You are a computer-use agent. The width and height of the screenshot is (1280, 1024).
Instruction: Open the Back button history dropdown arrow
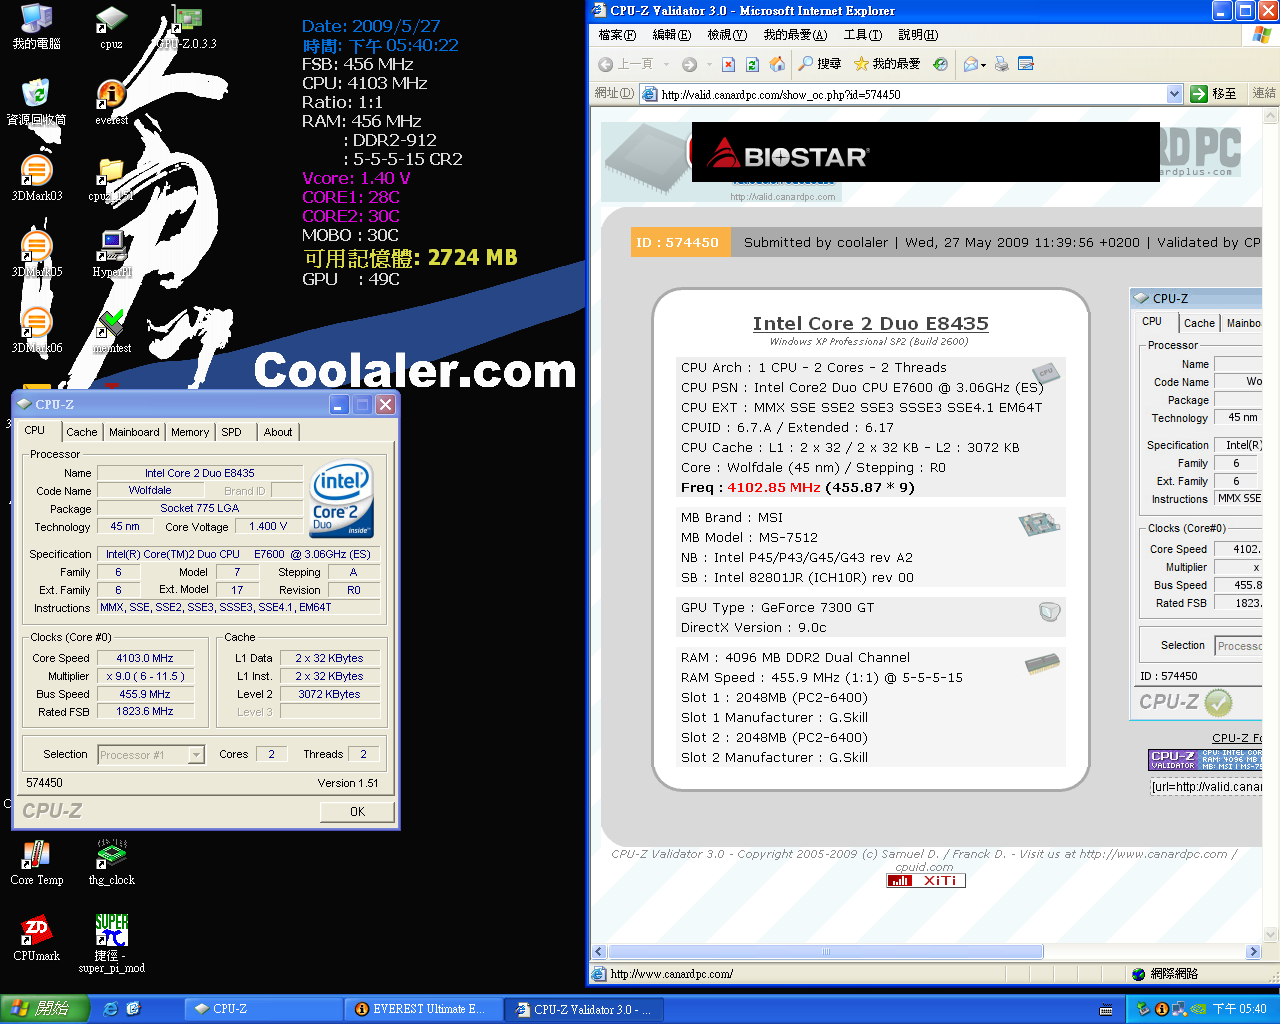(666, 64)
